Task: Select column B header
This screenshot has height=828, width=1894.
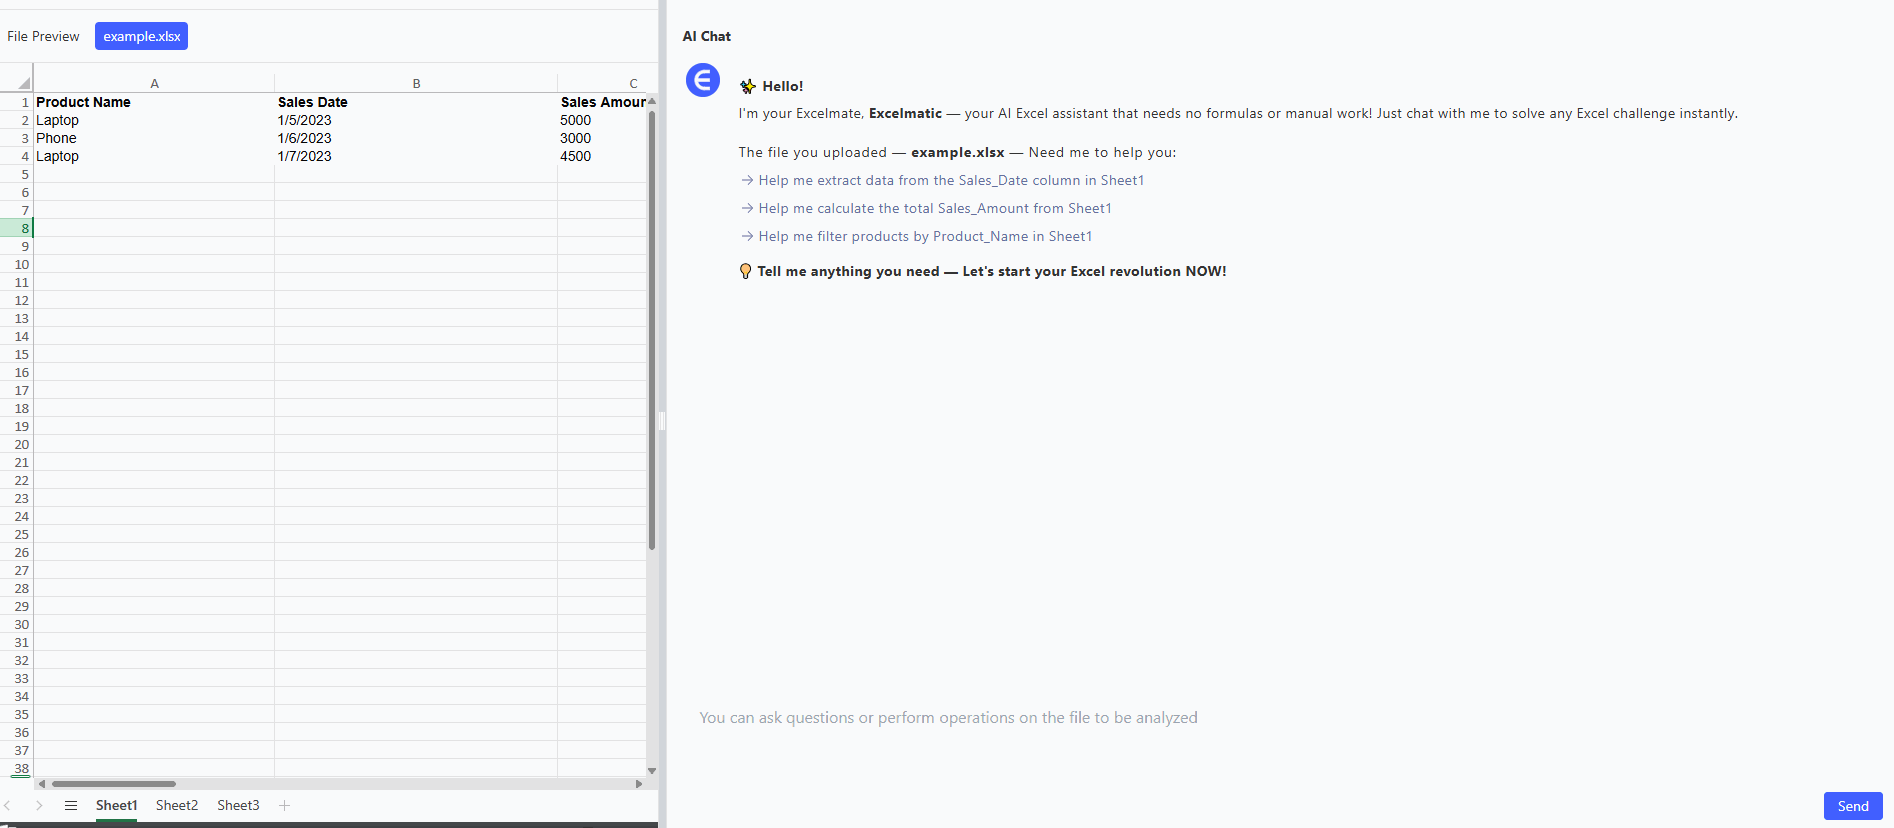Action: click(x=416, y=83)
